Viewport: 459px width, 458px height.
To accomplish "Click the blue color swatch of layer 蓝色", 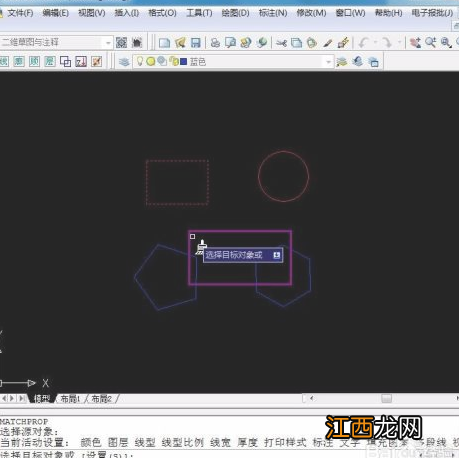I will [183, 62].
